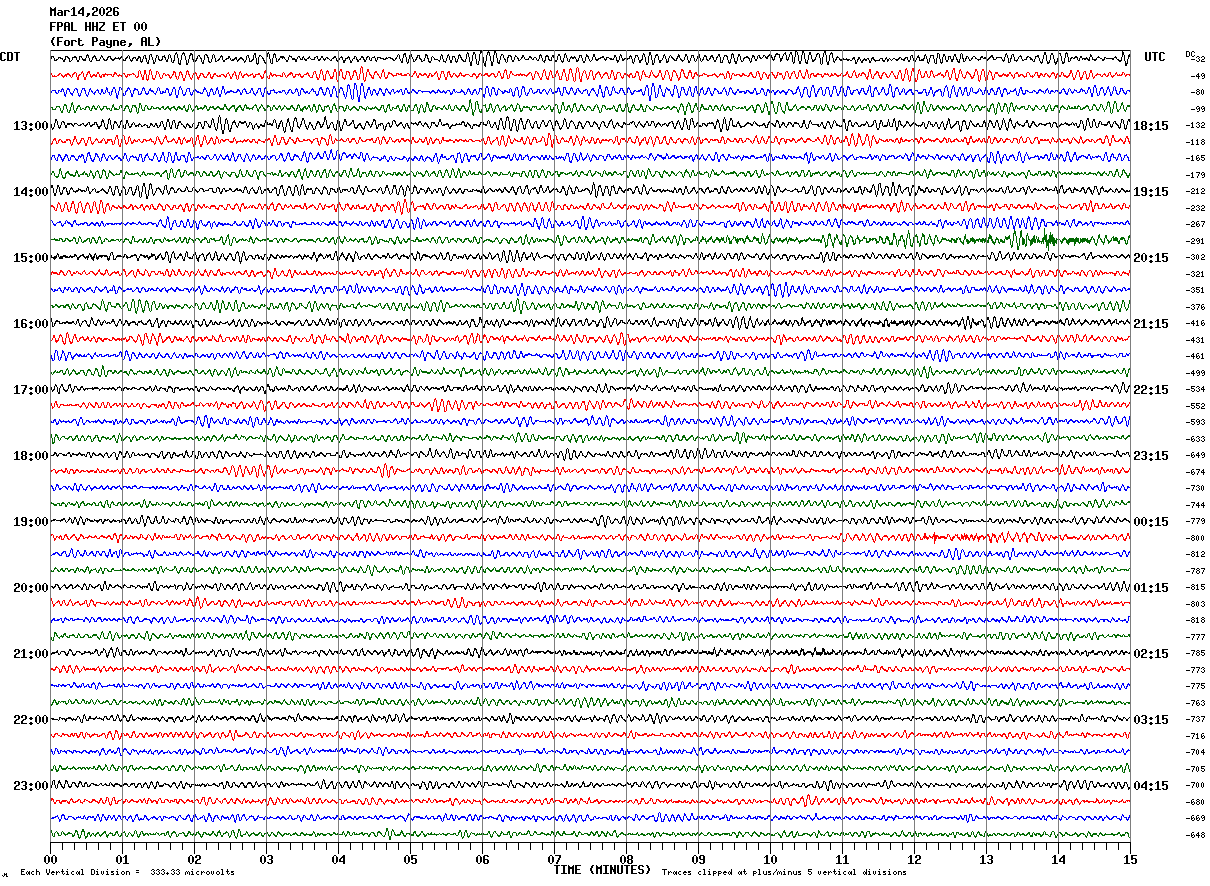Click the DC offset value -737

[1195, 719]
